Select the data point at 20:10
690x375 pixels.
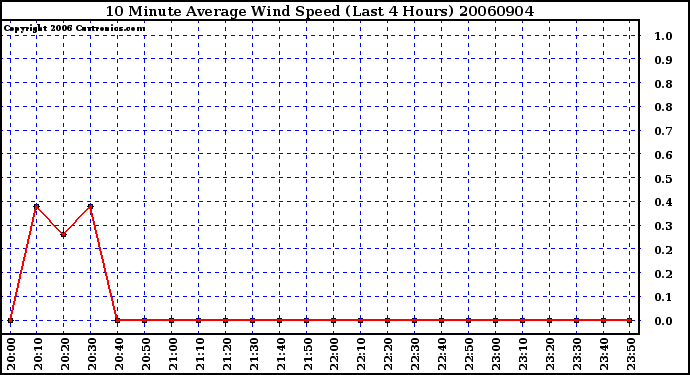[x=37, y=206]
